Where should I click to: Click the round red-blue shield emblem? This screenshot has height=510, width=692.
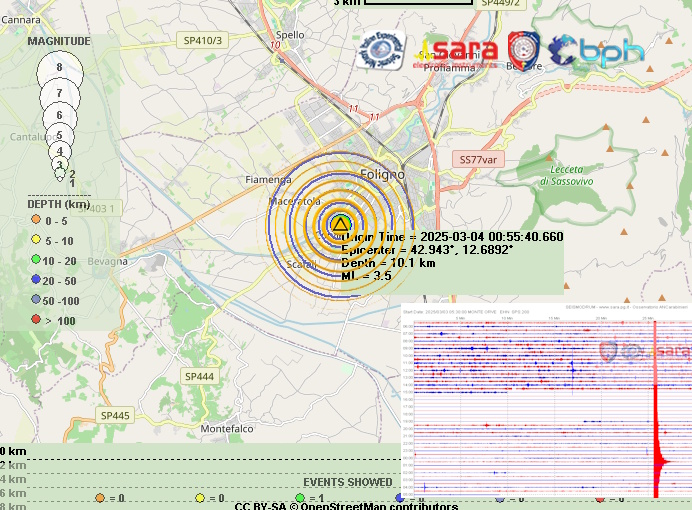pyautogui.click(x=524, y=49)
